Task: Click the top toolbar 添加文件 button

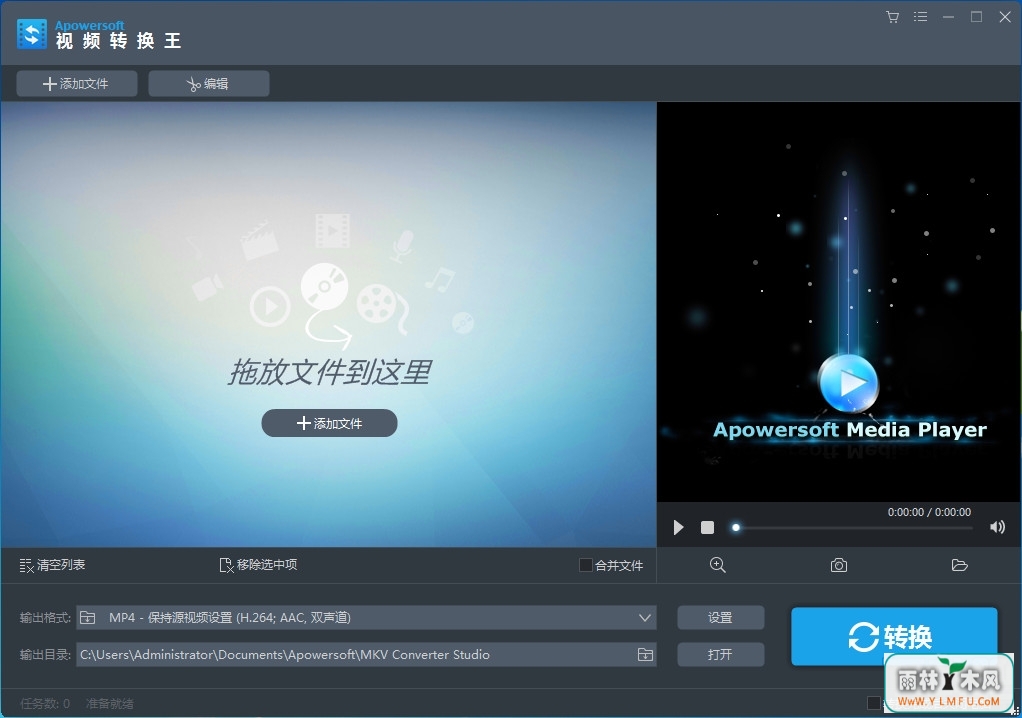Action: (77, 84)
